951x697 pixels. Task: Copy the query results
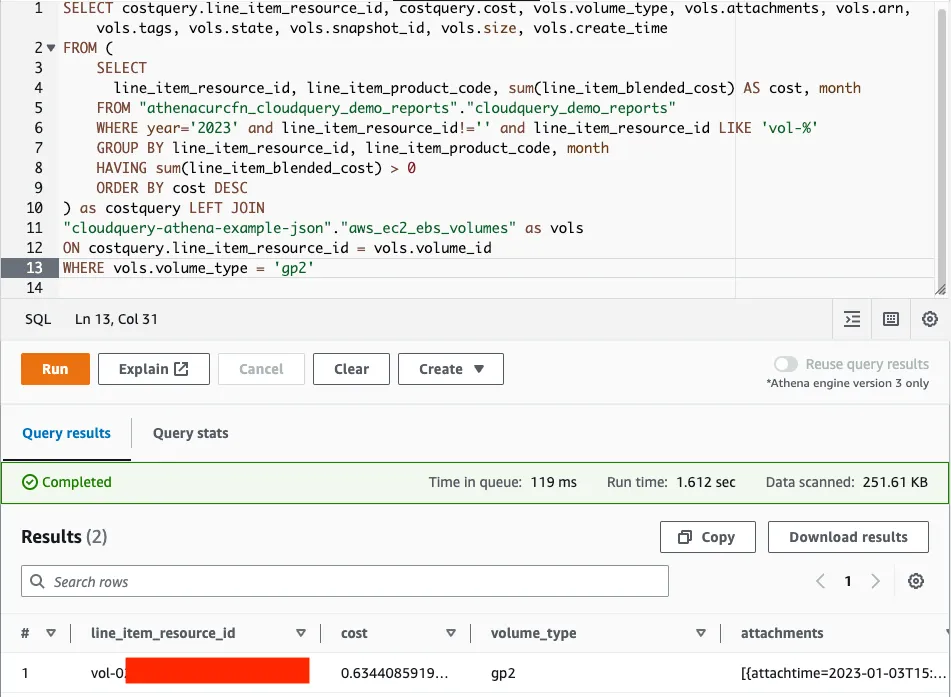[708, 537]
